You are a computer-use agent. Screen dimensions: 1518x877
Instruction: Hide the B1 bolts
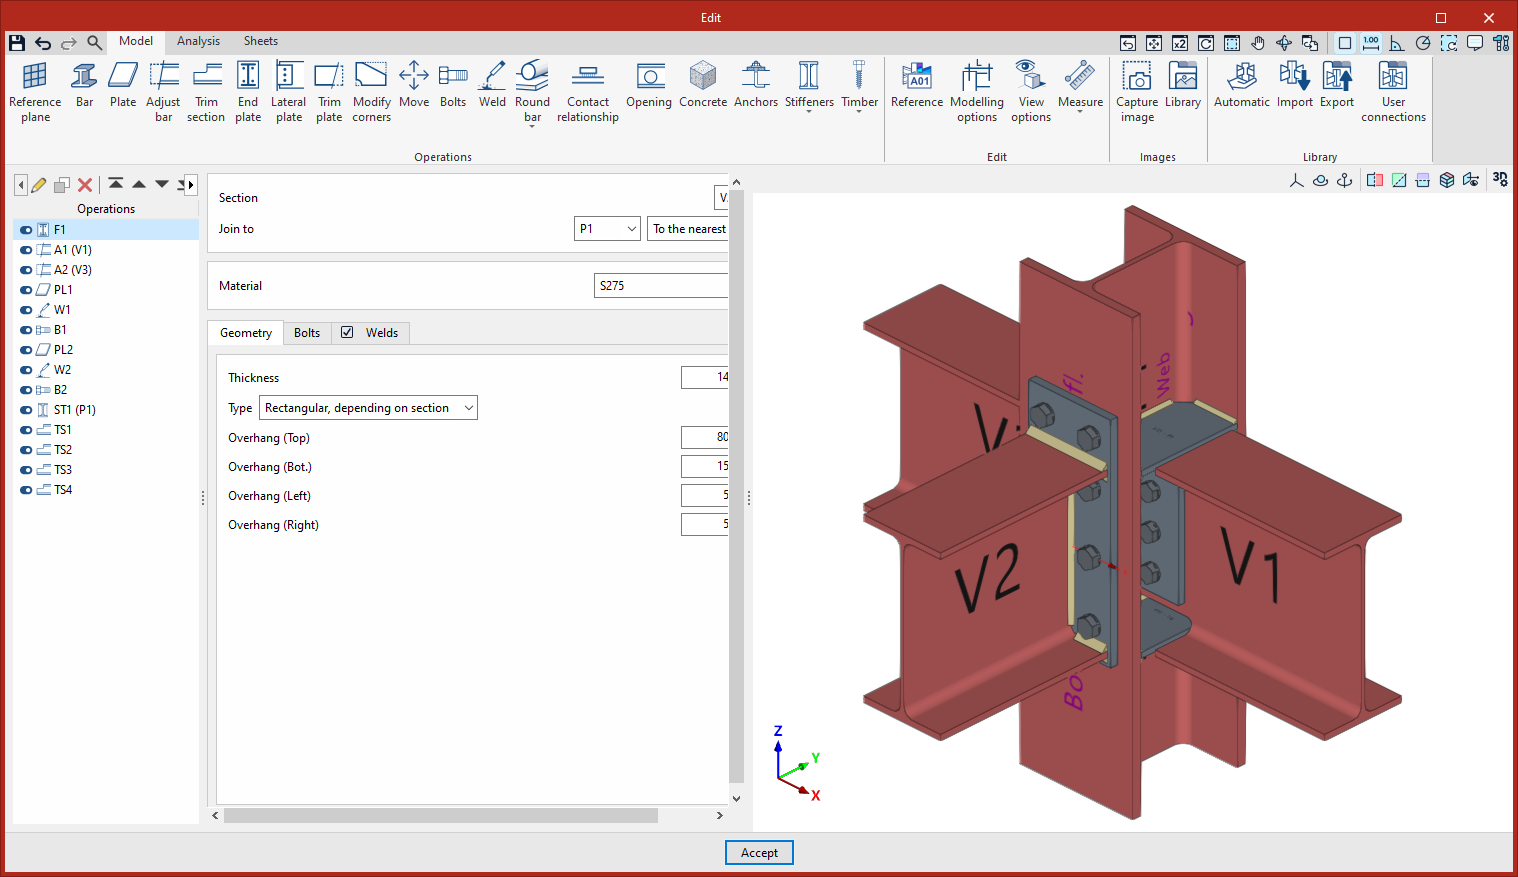point(26,330)
